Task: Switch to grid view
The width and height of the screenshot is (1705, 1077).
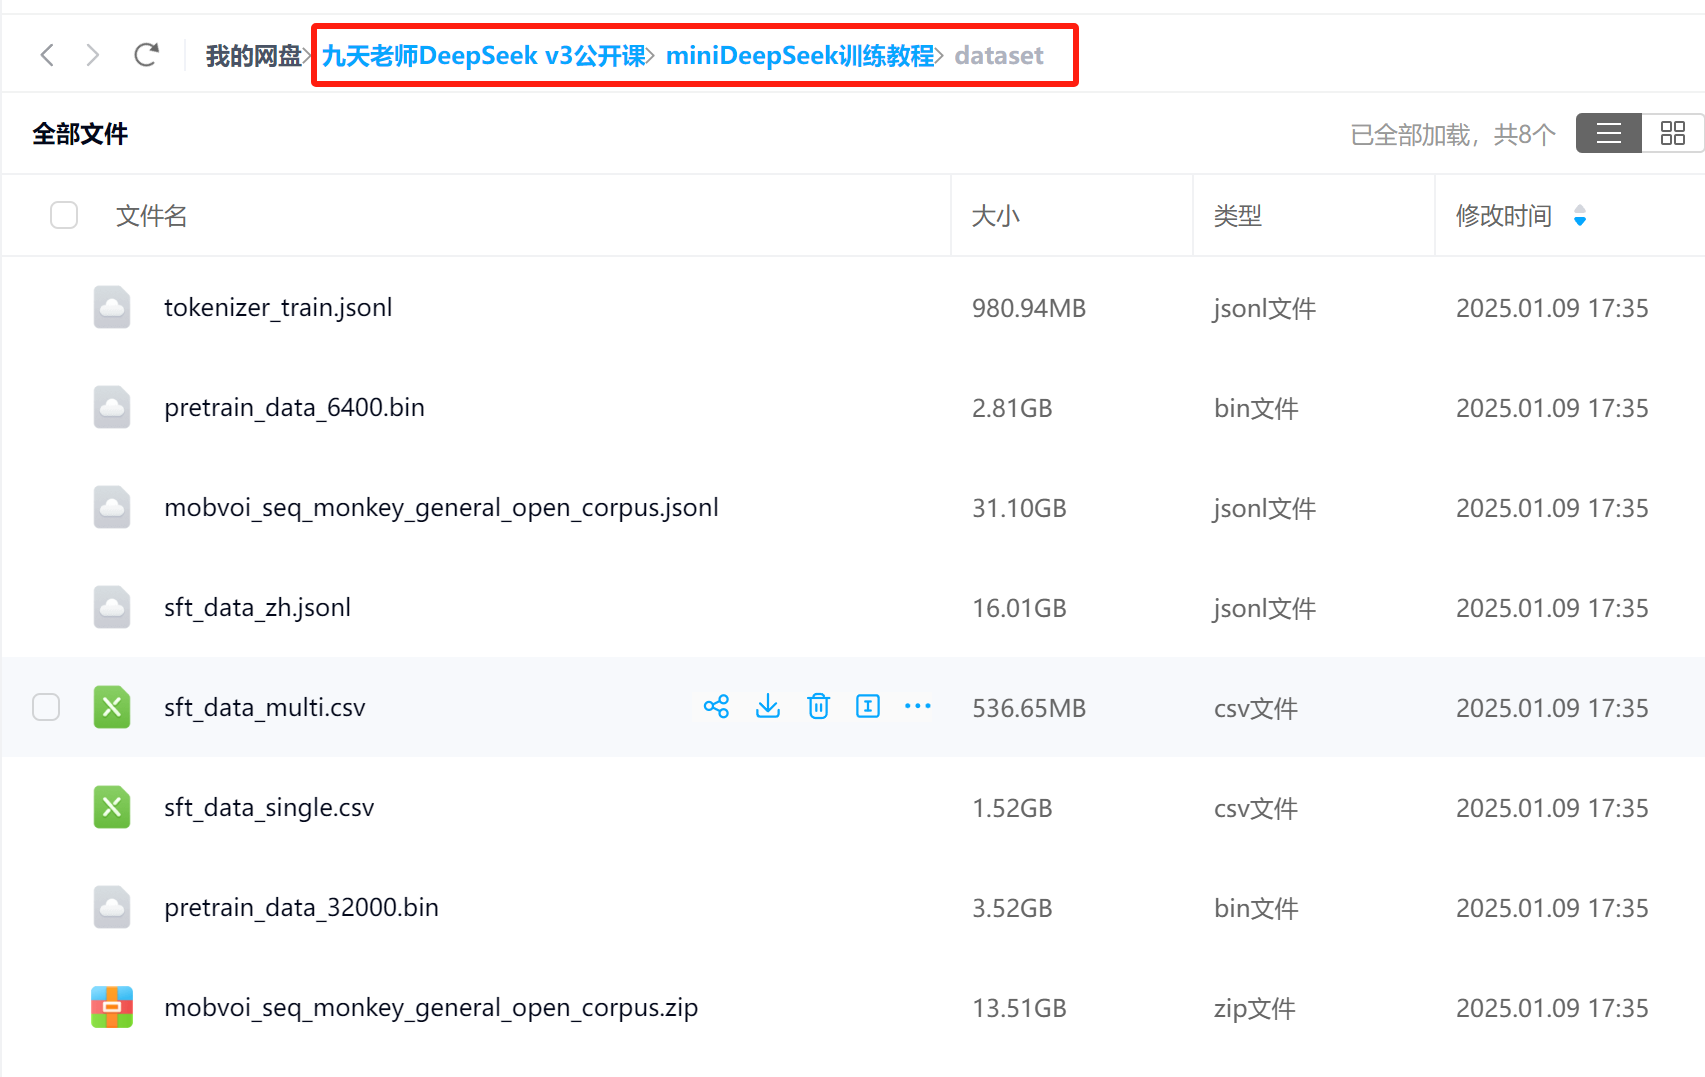Action: pos(1672,133)
